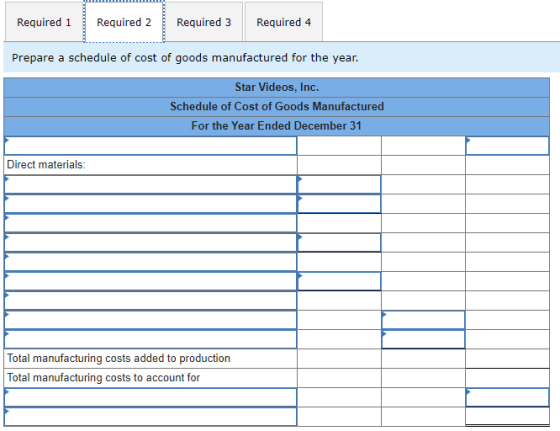Click the Star Videos, Inc. header
The image size is (560, 431).
(x=276, y=87)
